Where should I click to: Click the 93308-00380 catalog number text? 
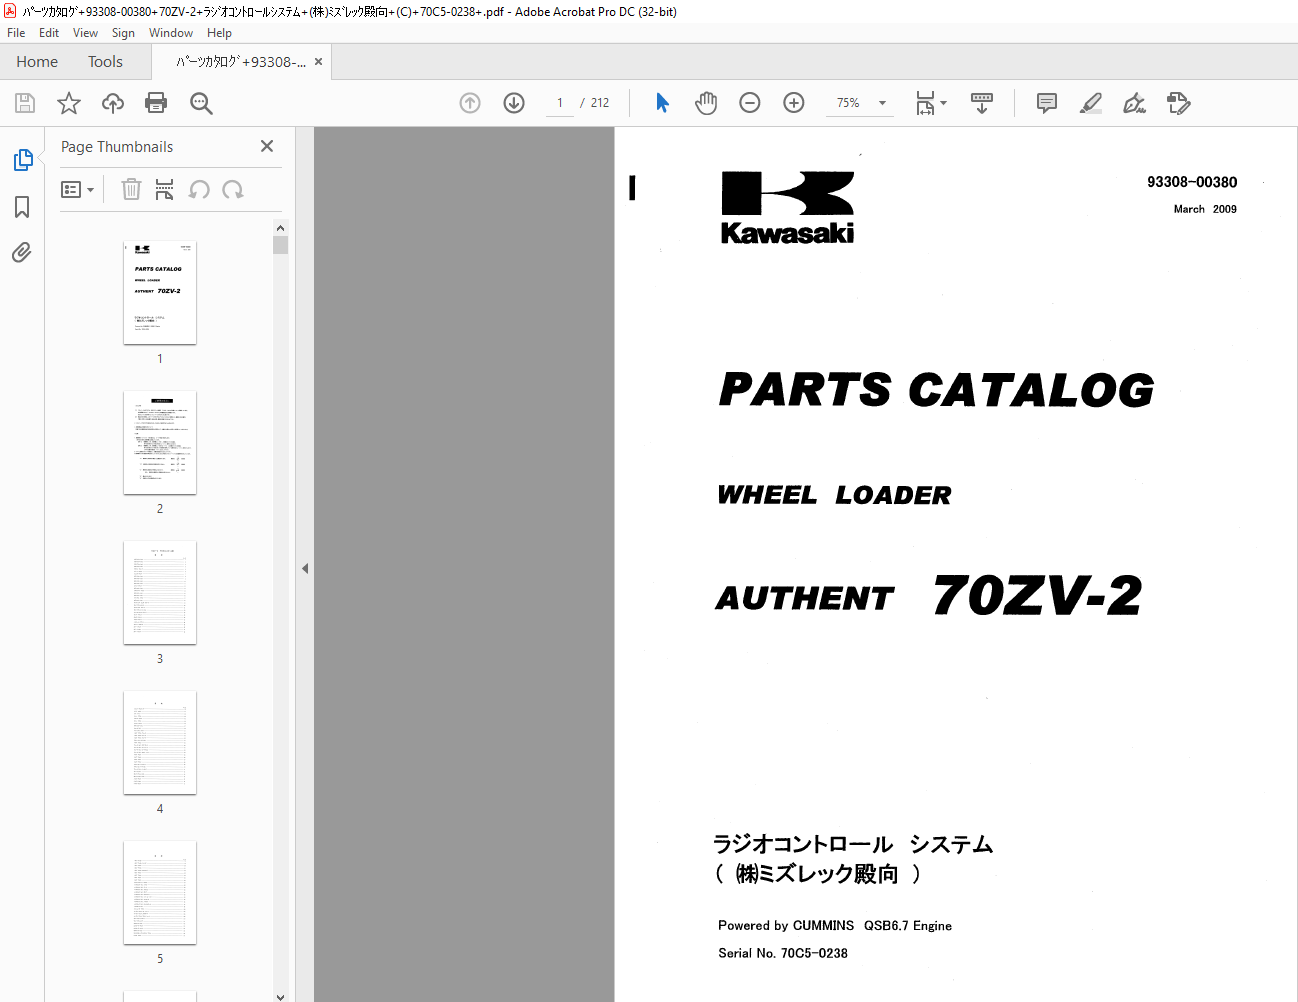pos(1192,182)
